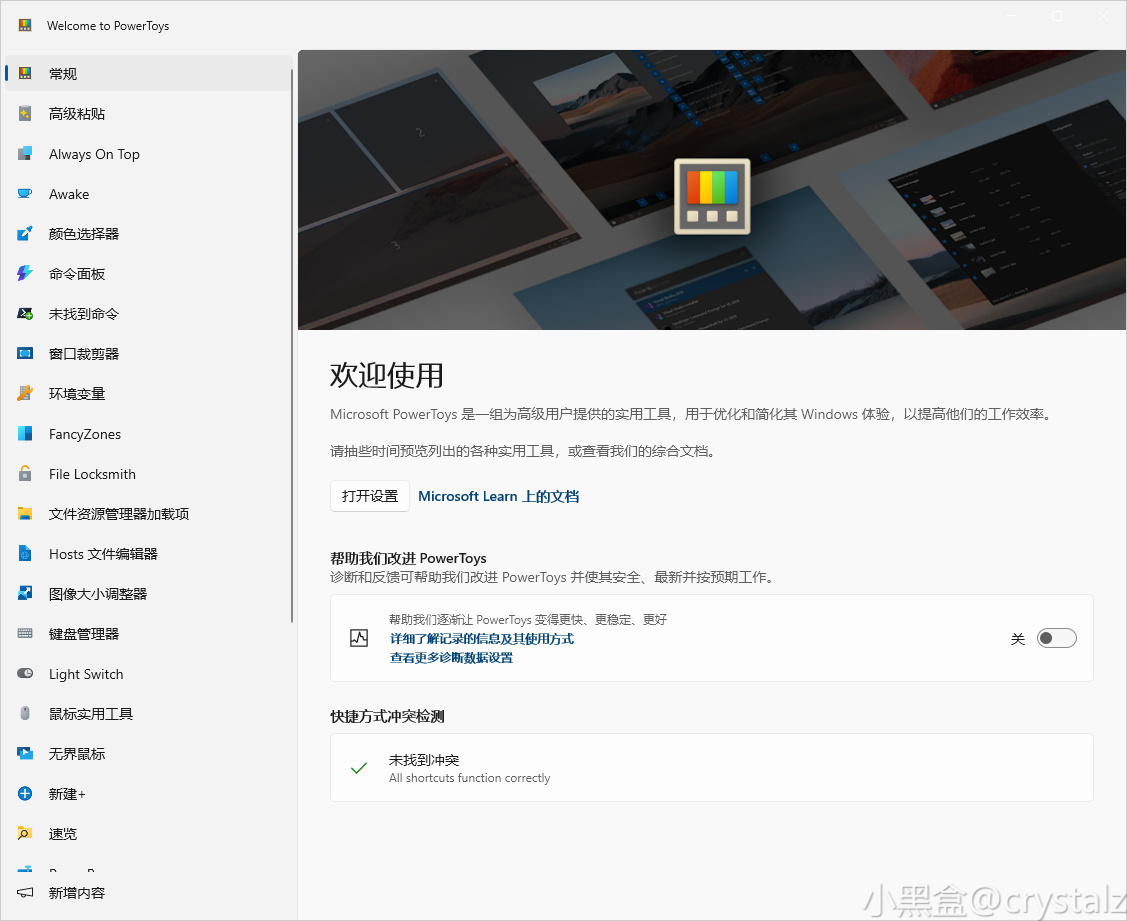Click the PowerToys title bar app icon
1127x921 pixels.
[x=24, y=25]
